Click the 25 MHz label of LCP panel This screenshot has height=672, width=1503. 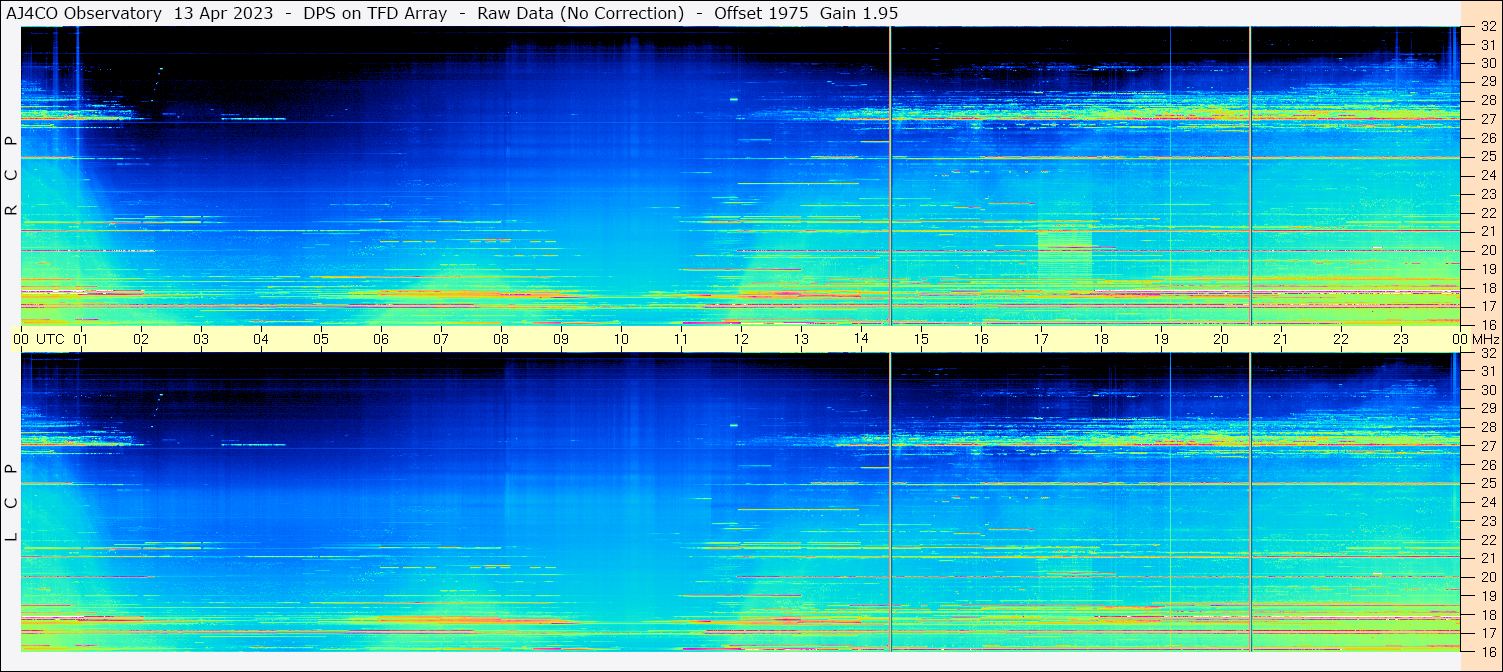pos(1488,484)
